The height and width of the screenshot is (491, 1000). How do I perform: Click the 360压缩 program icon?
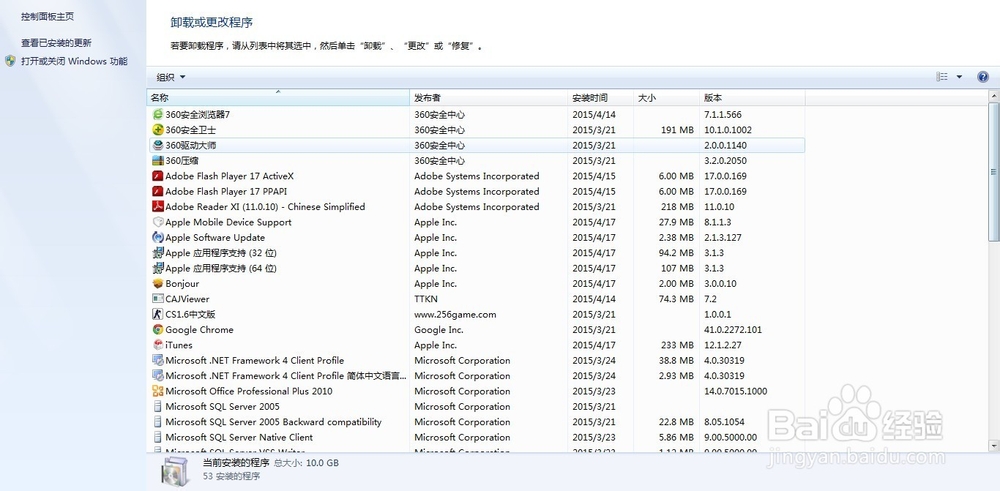click(x=158, y=161)
